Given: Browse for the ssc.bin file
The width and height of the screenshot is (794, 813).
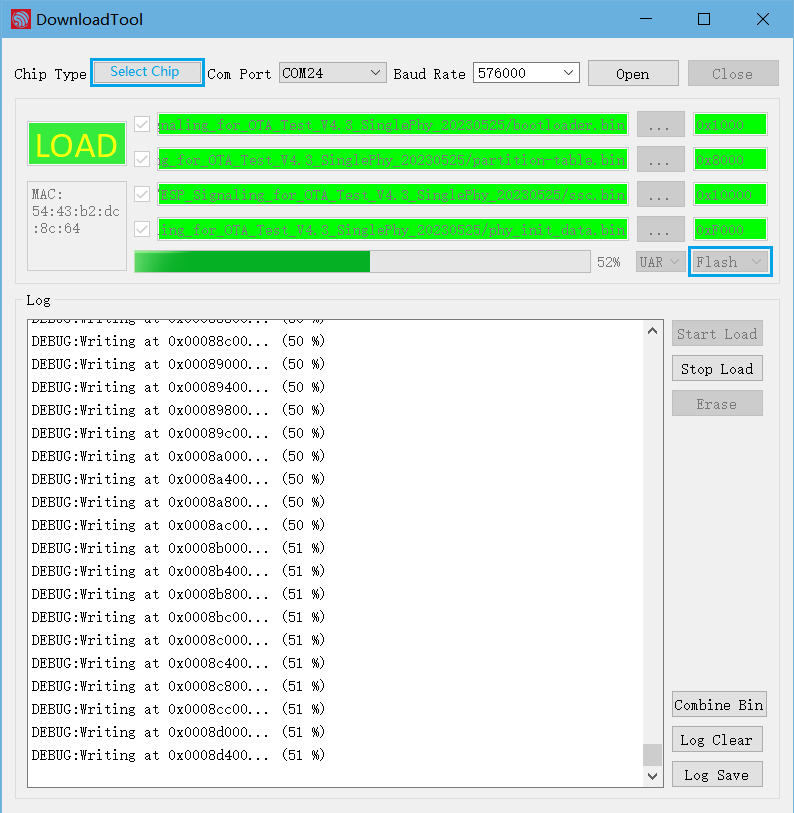Looking at the screenshot, I should 660,194.
